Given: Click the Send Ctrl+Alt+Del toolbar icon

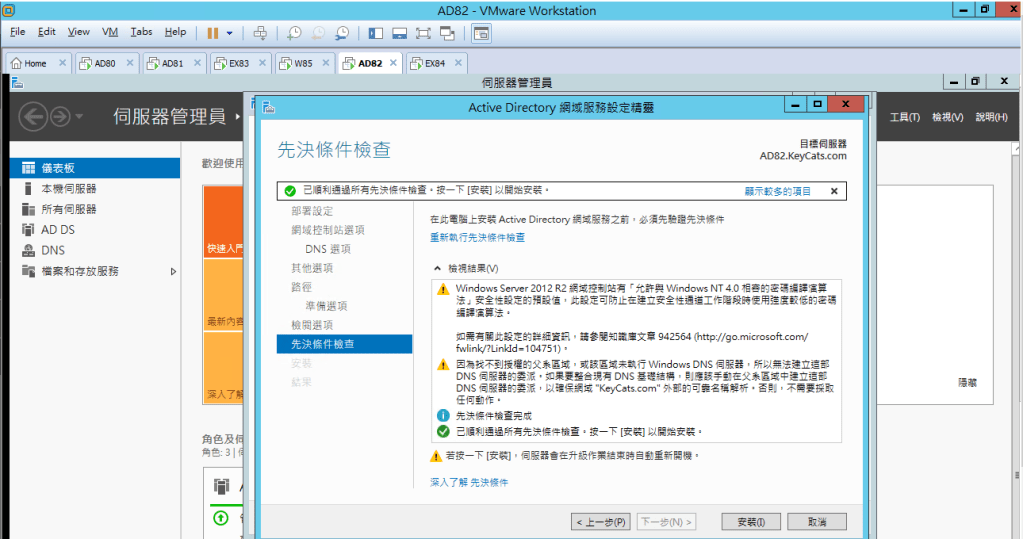Looking at the screenshot, I should [260, 32].
